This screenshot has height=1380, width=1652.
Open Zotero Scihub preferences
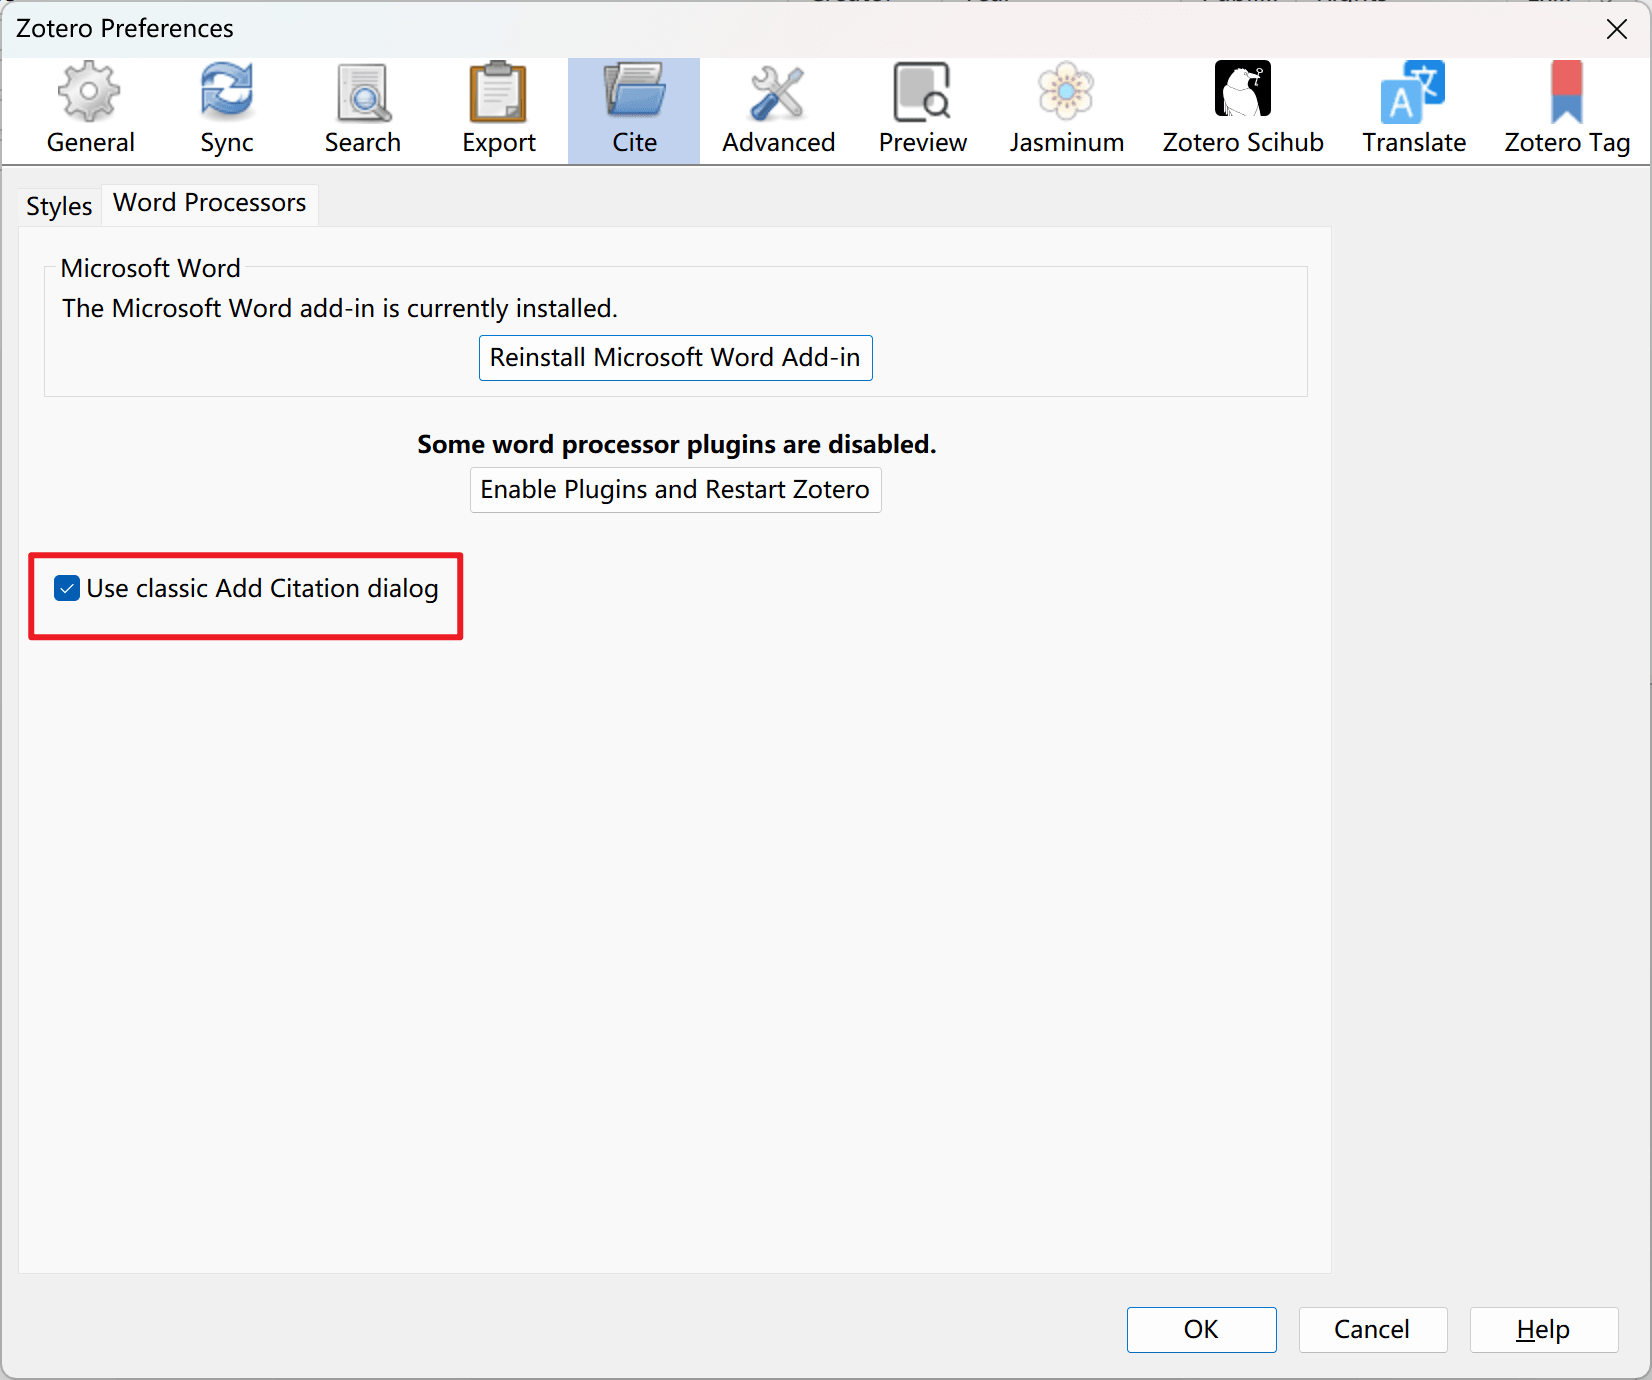(x=1242, y=110)
